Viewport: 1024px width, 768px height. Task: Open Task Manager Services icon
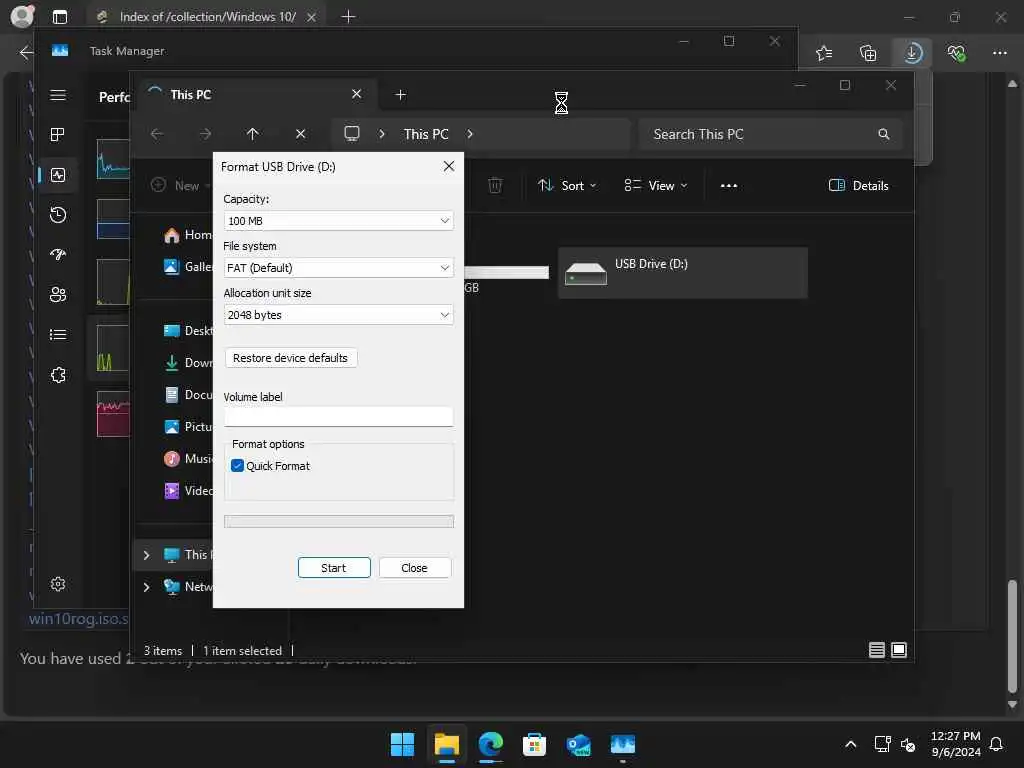(58, 375)
